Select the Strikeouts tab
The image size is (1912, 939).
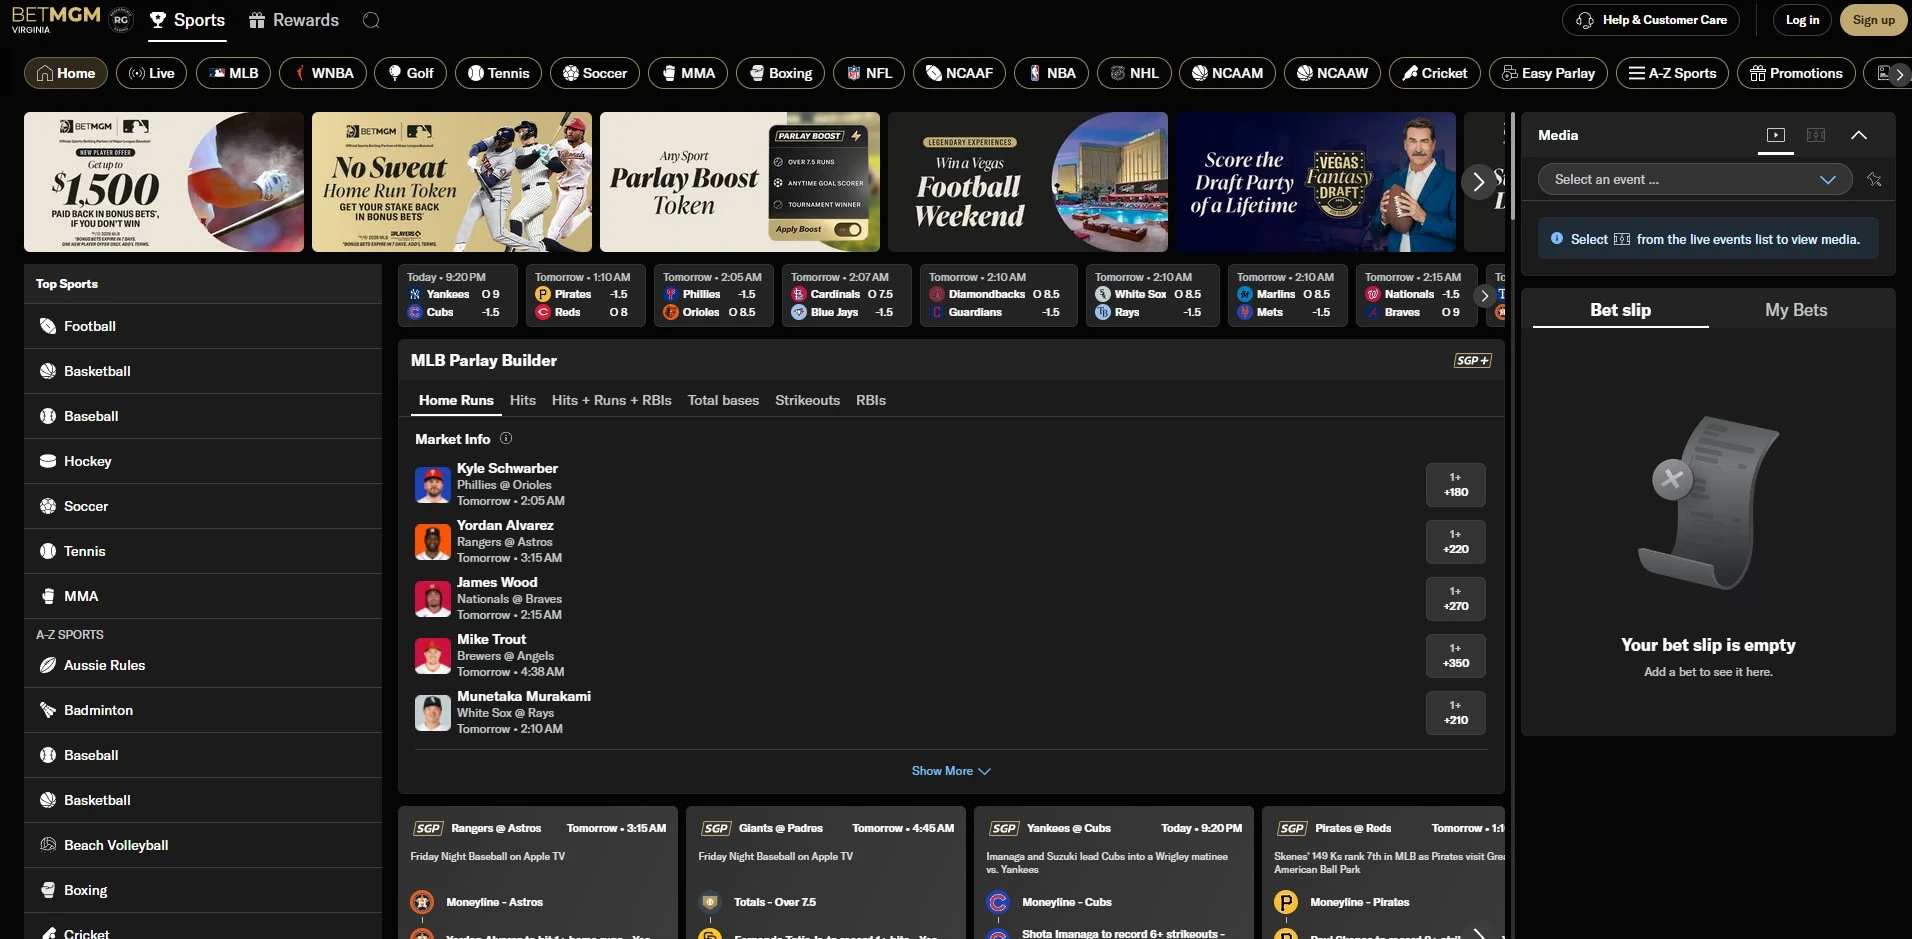(807, 400)
